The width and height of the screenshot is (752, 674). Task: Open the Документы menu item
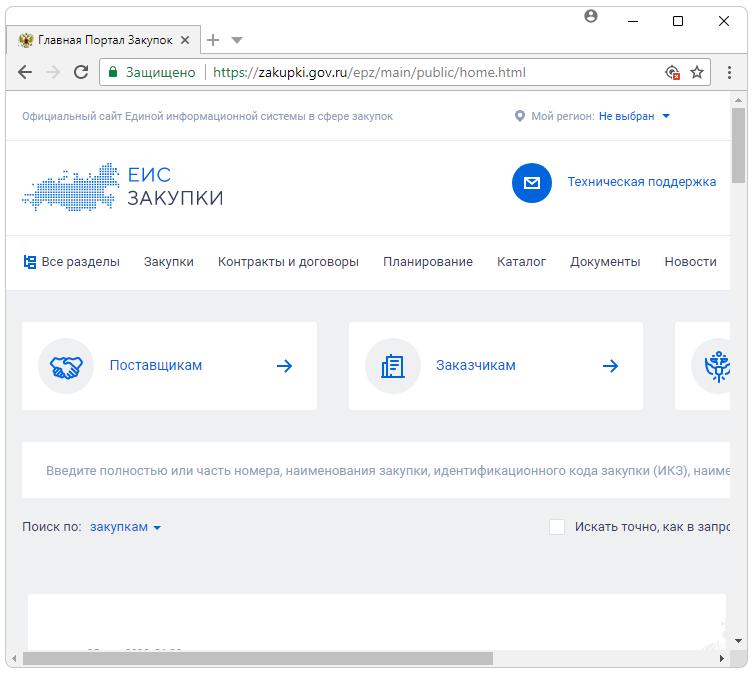(605, 262)
